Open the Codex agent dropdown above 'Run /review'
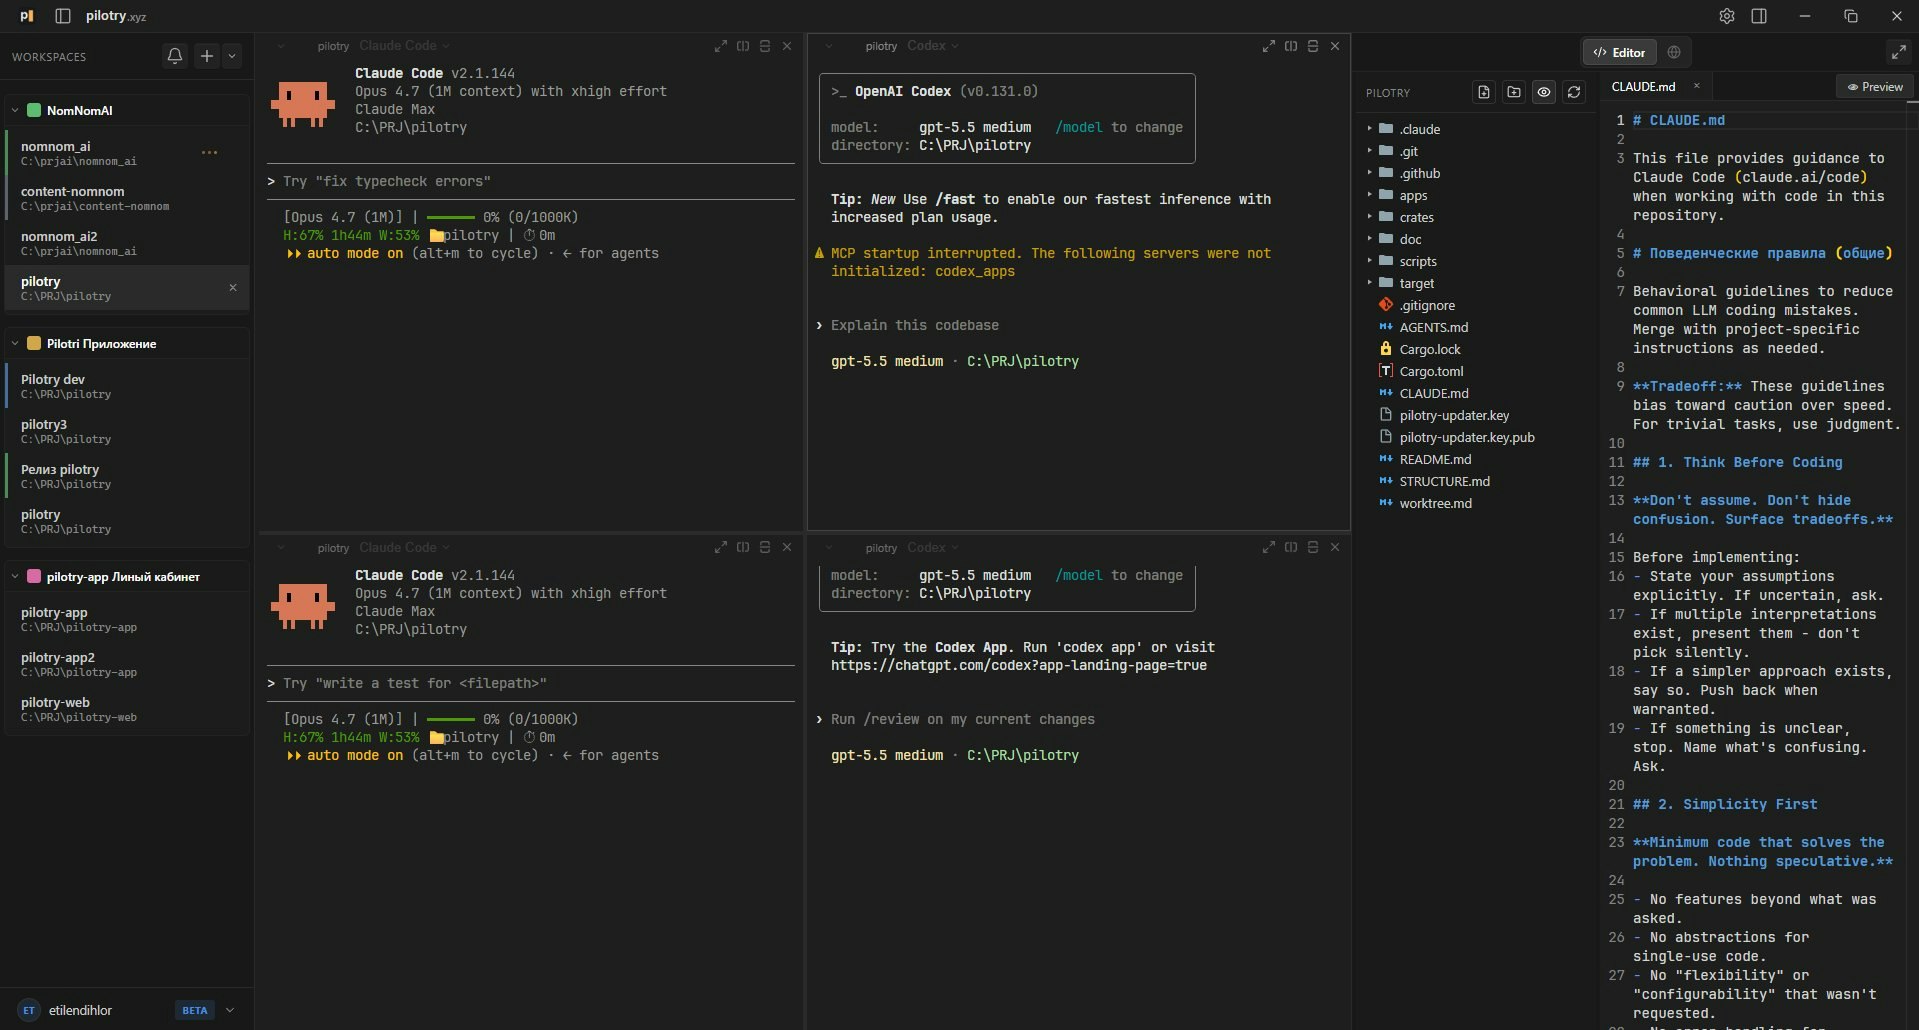The height and width of the screenshot is (1030, 1919). [932, 547]
